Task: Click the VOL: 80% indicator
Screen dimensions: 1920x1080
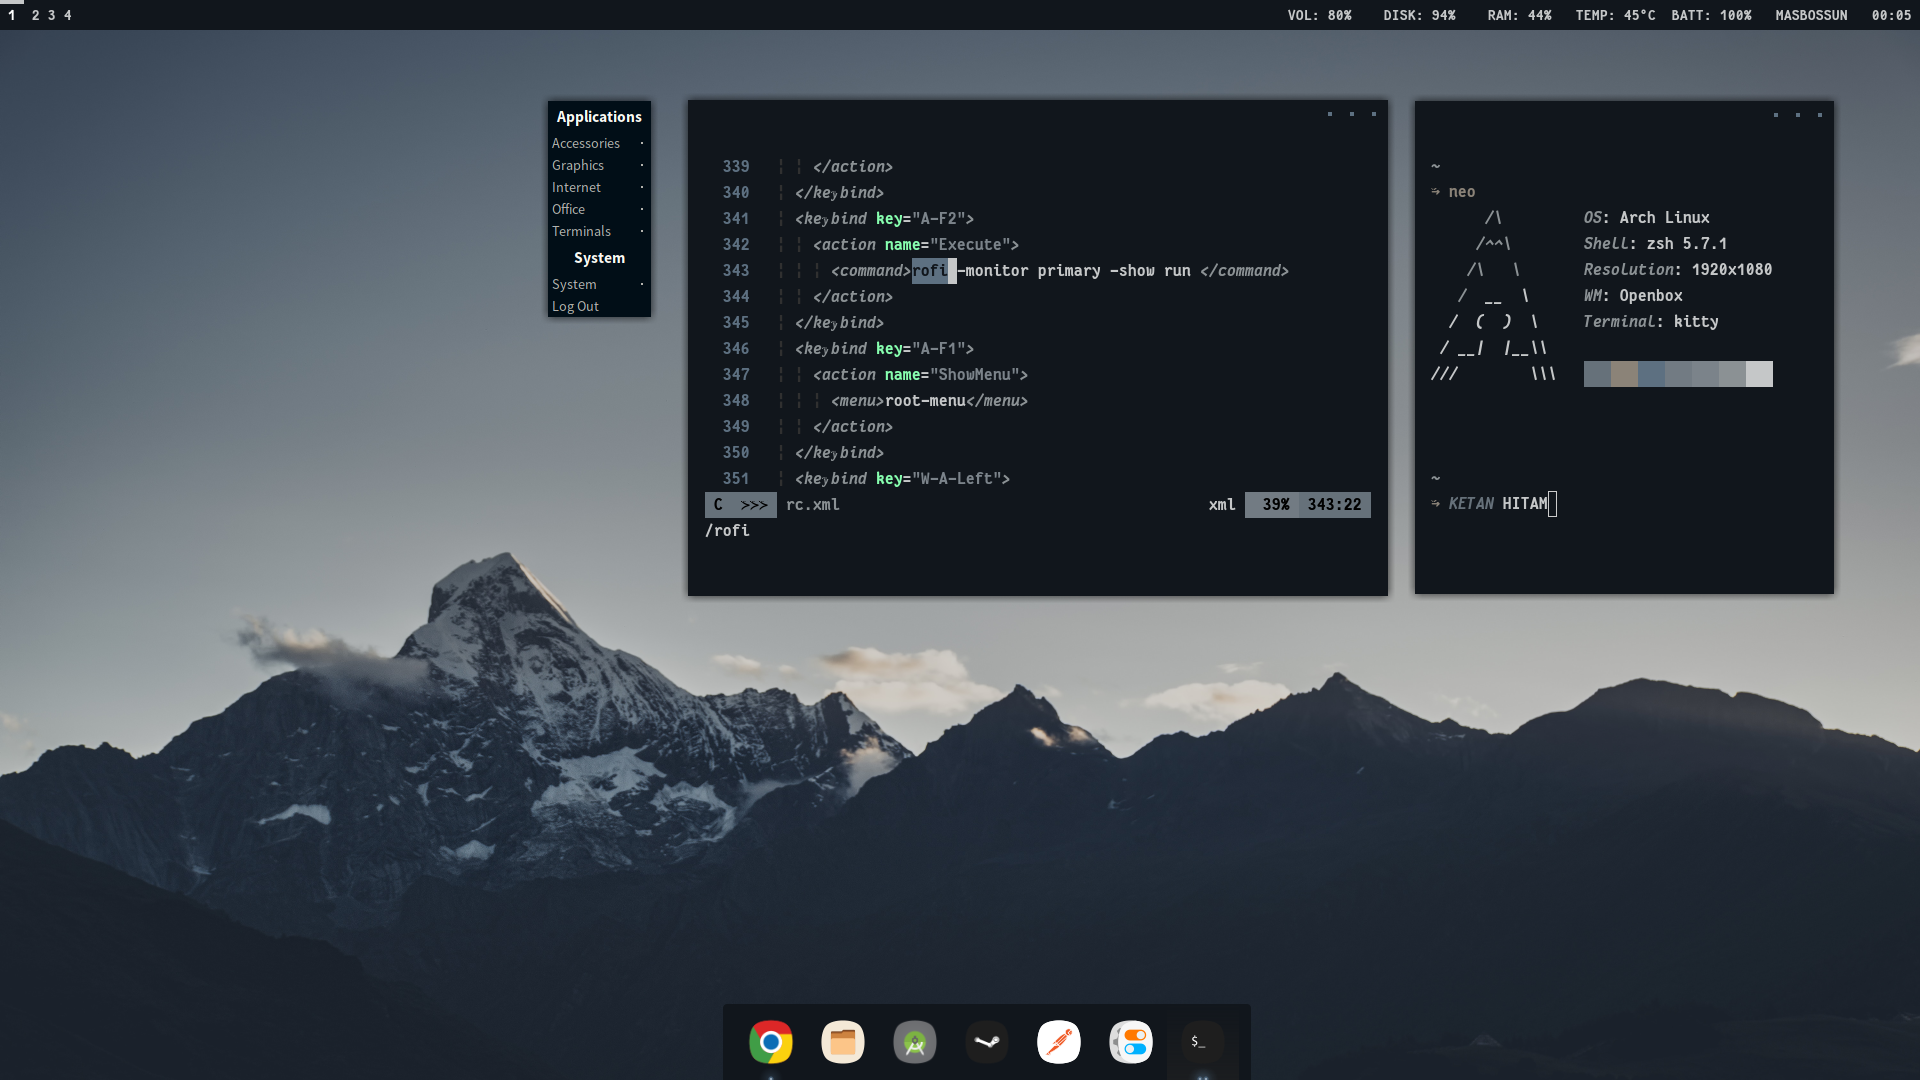Action: (x=1319, y=15)
